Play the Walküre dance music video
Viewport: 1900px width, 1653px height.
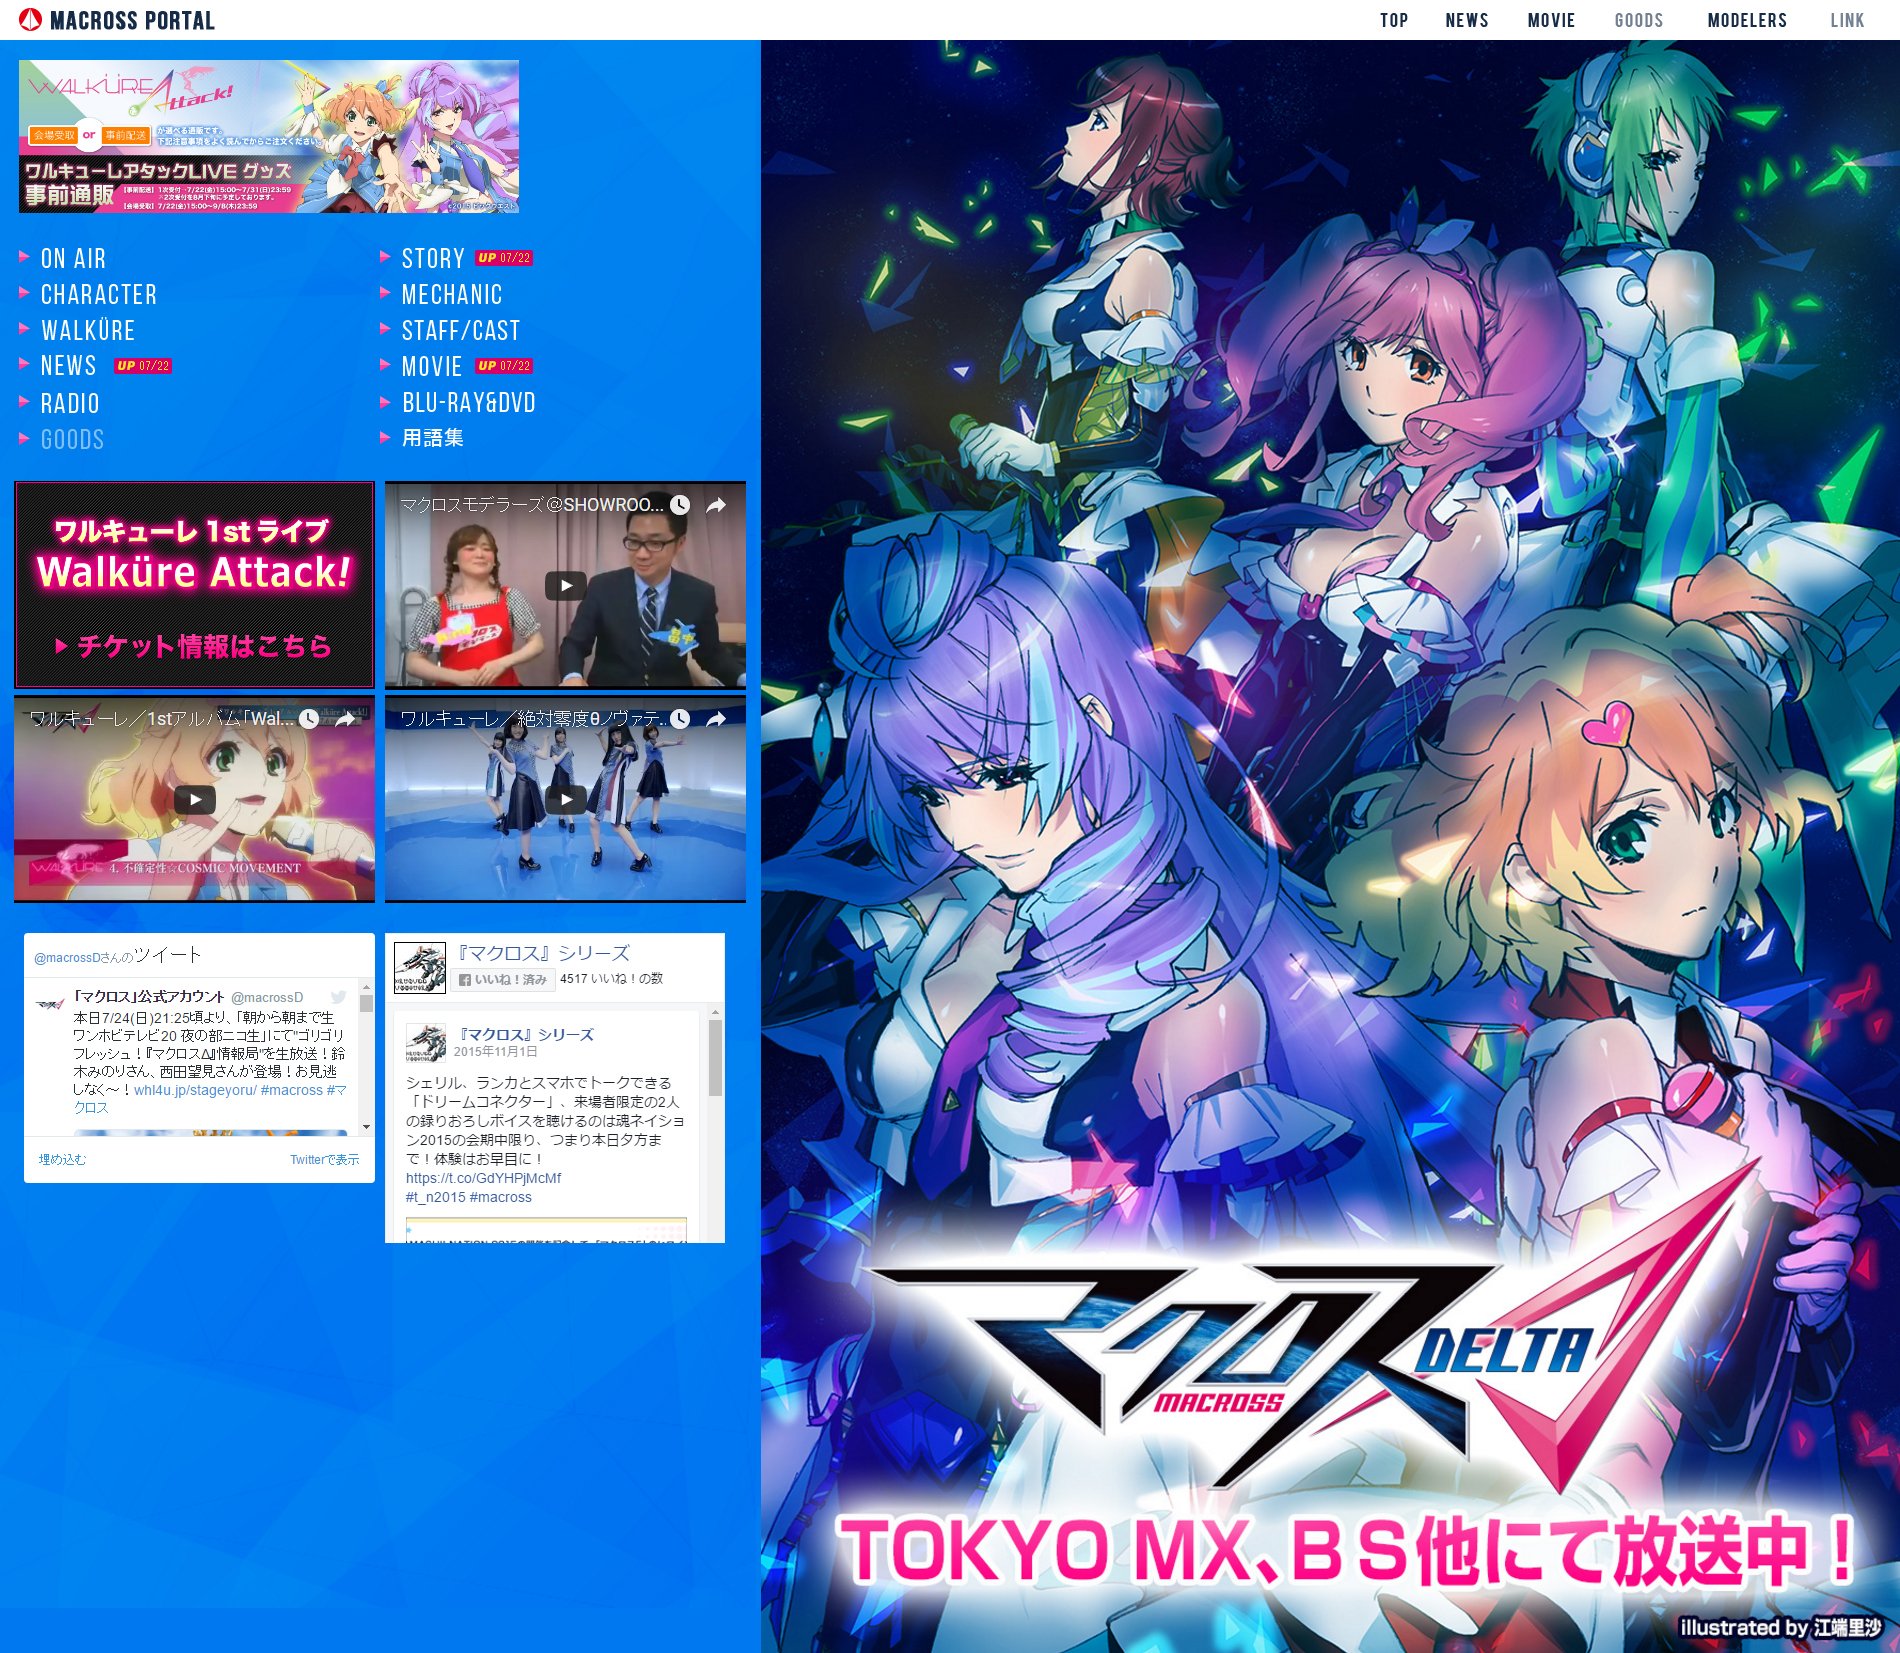[x=565, y=799]
